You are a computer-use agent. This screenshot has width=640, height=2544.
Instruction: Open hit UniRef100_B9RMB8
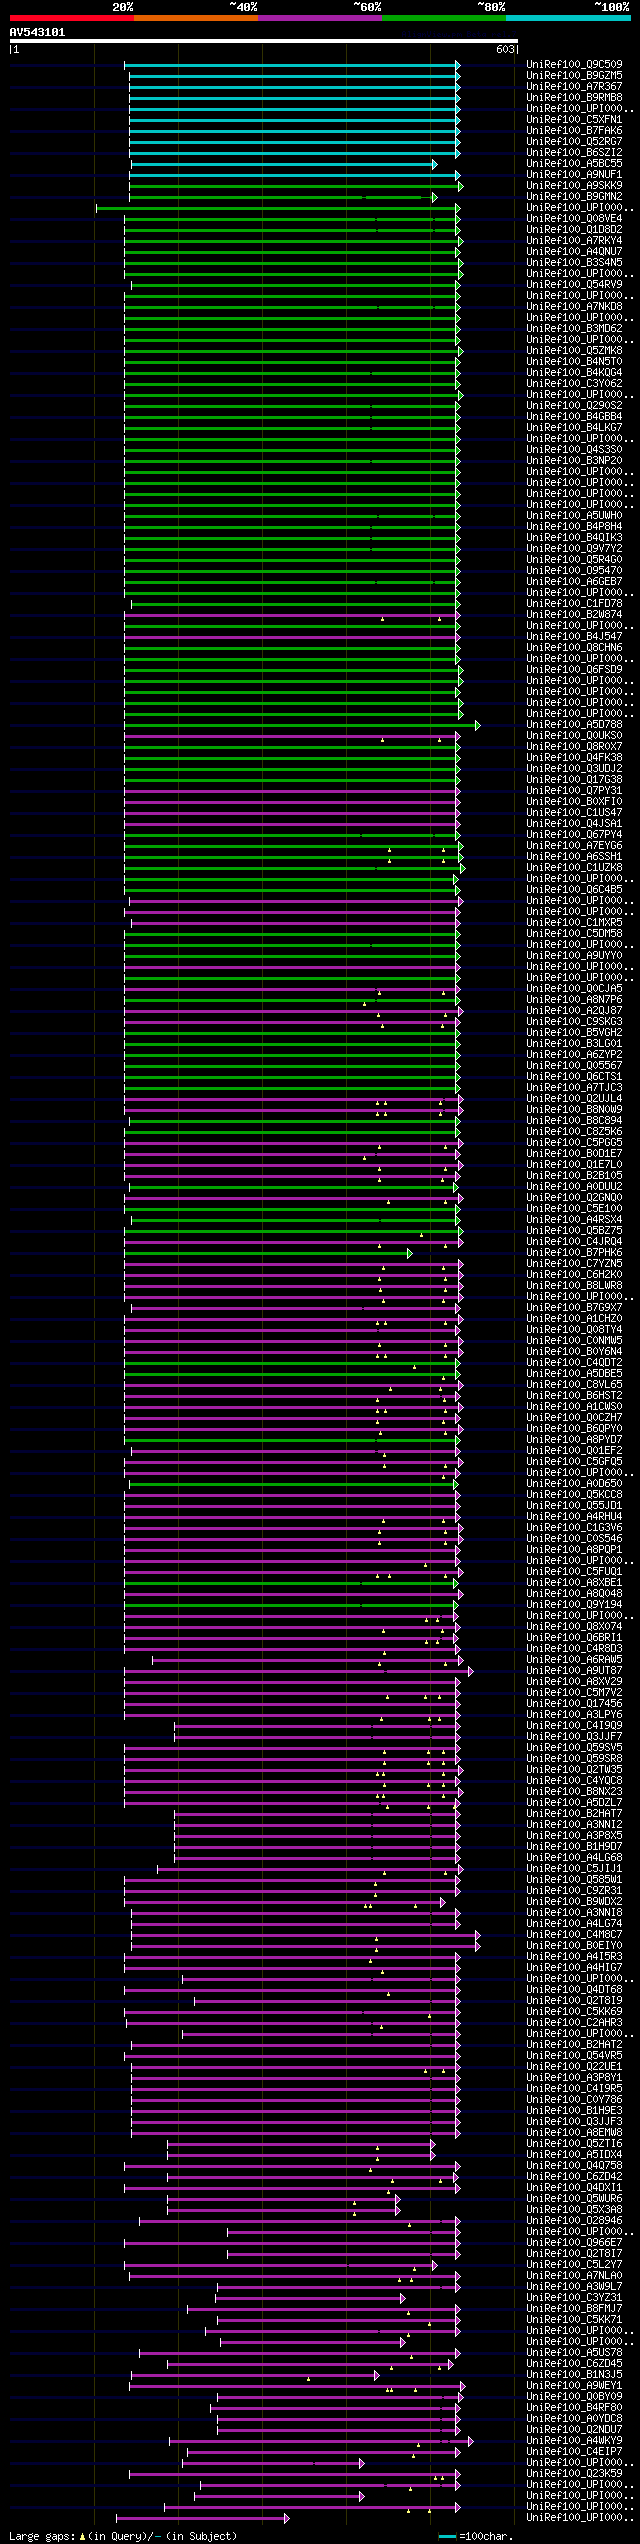(574, 98)
